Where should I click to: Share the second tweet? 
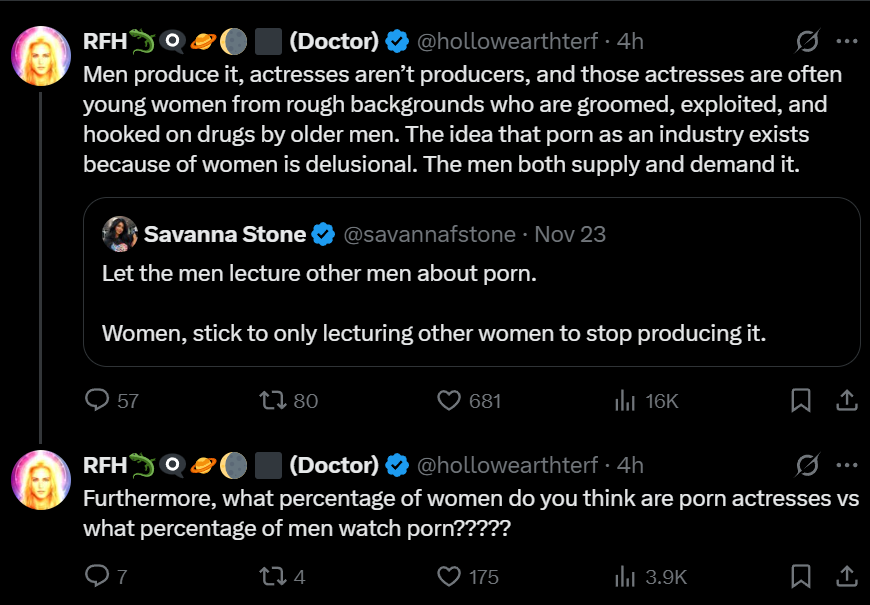(x=846, y=576)
